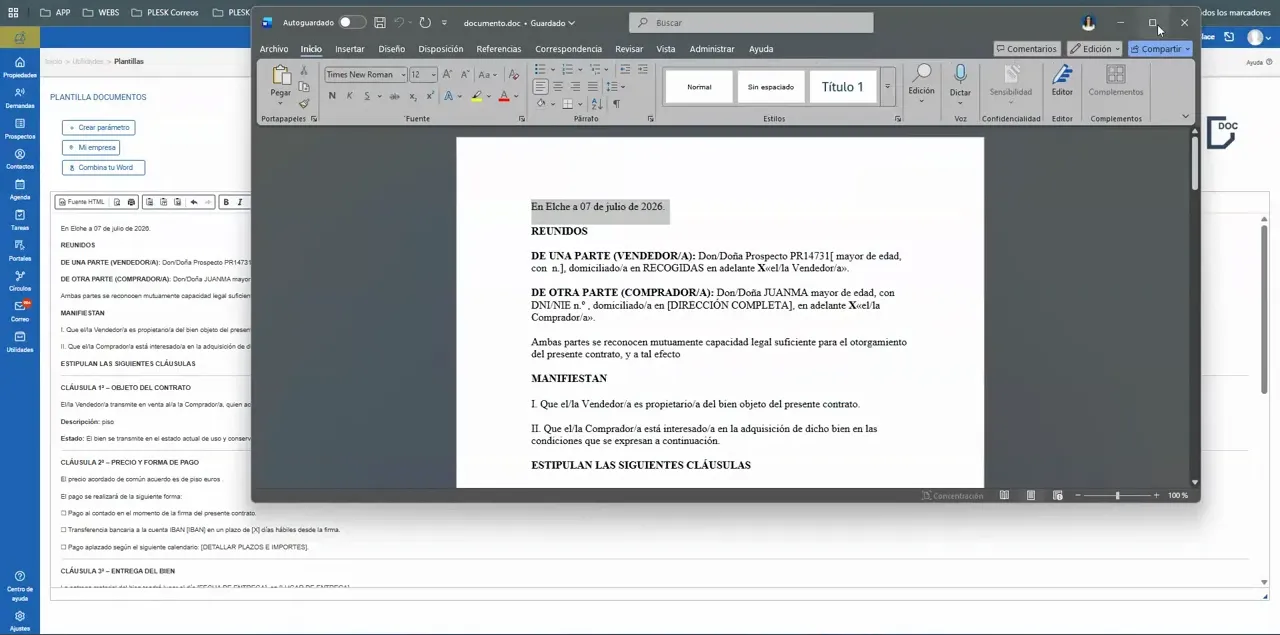Open the Correspondencia ribbon tab
The image size is (1280, 635).
pos(568,48)
